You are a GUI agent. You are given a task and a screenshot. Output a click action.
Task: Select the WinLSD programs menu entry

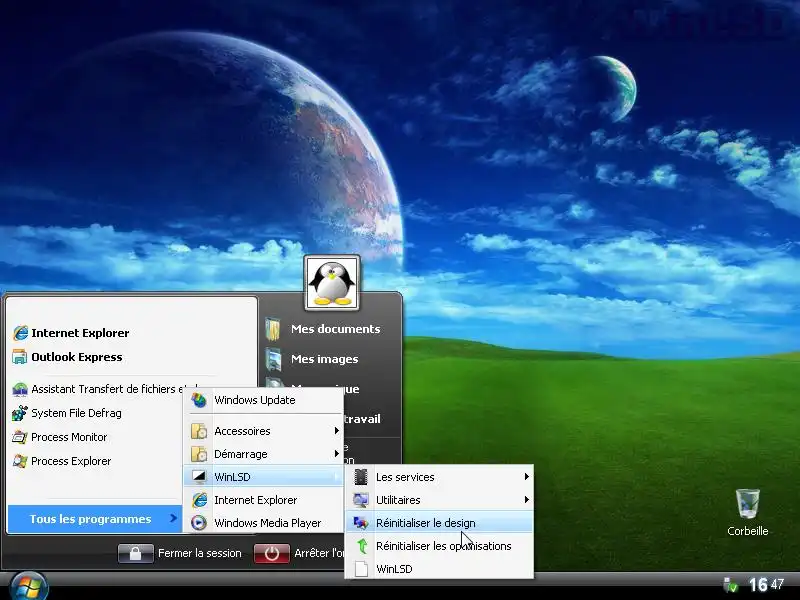point(264,477)
